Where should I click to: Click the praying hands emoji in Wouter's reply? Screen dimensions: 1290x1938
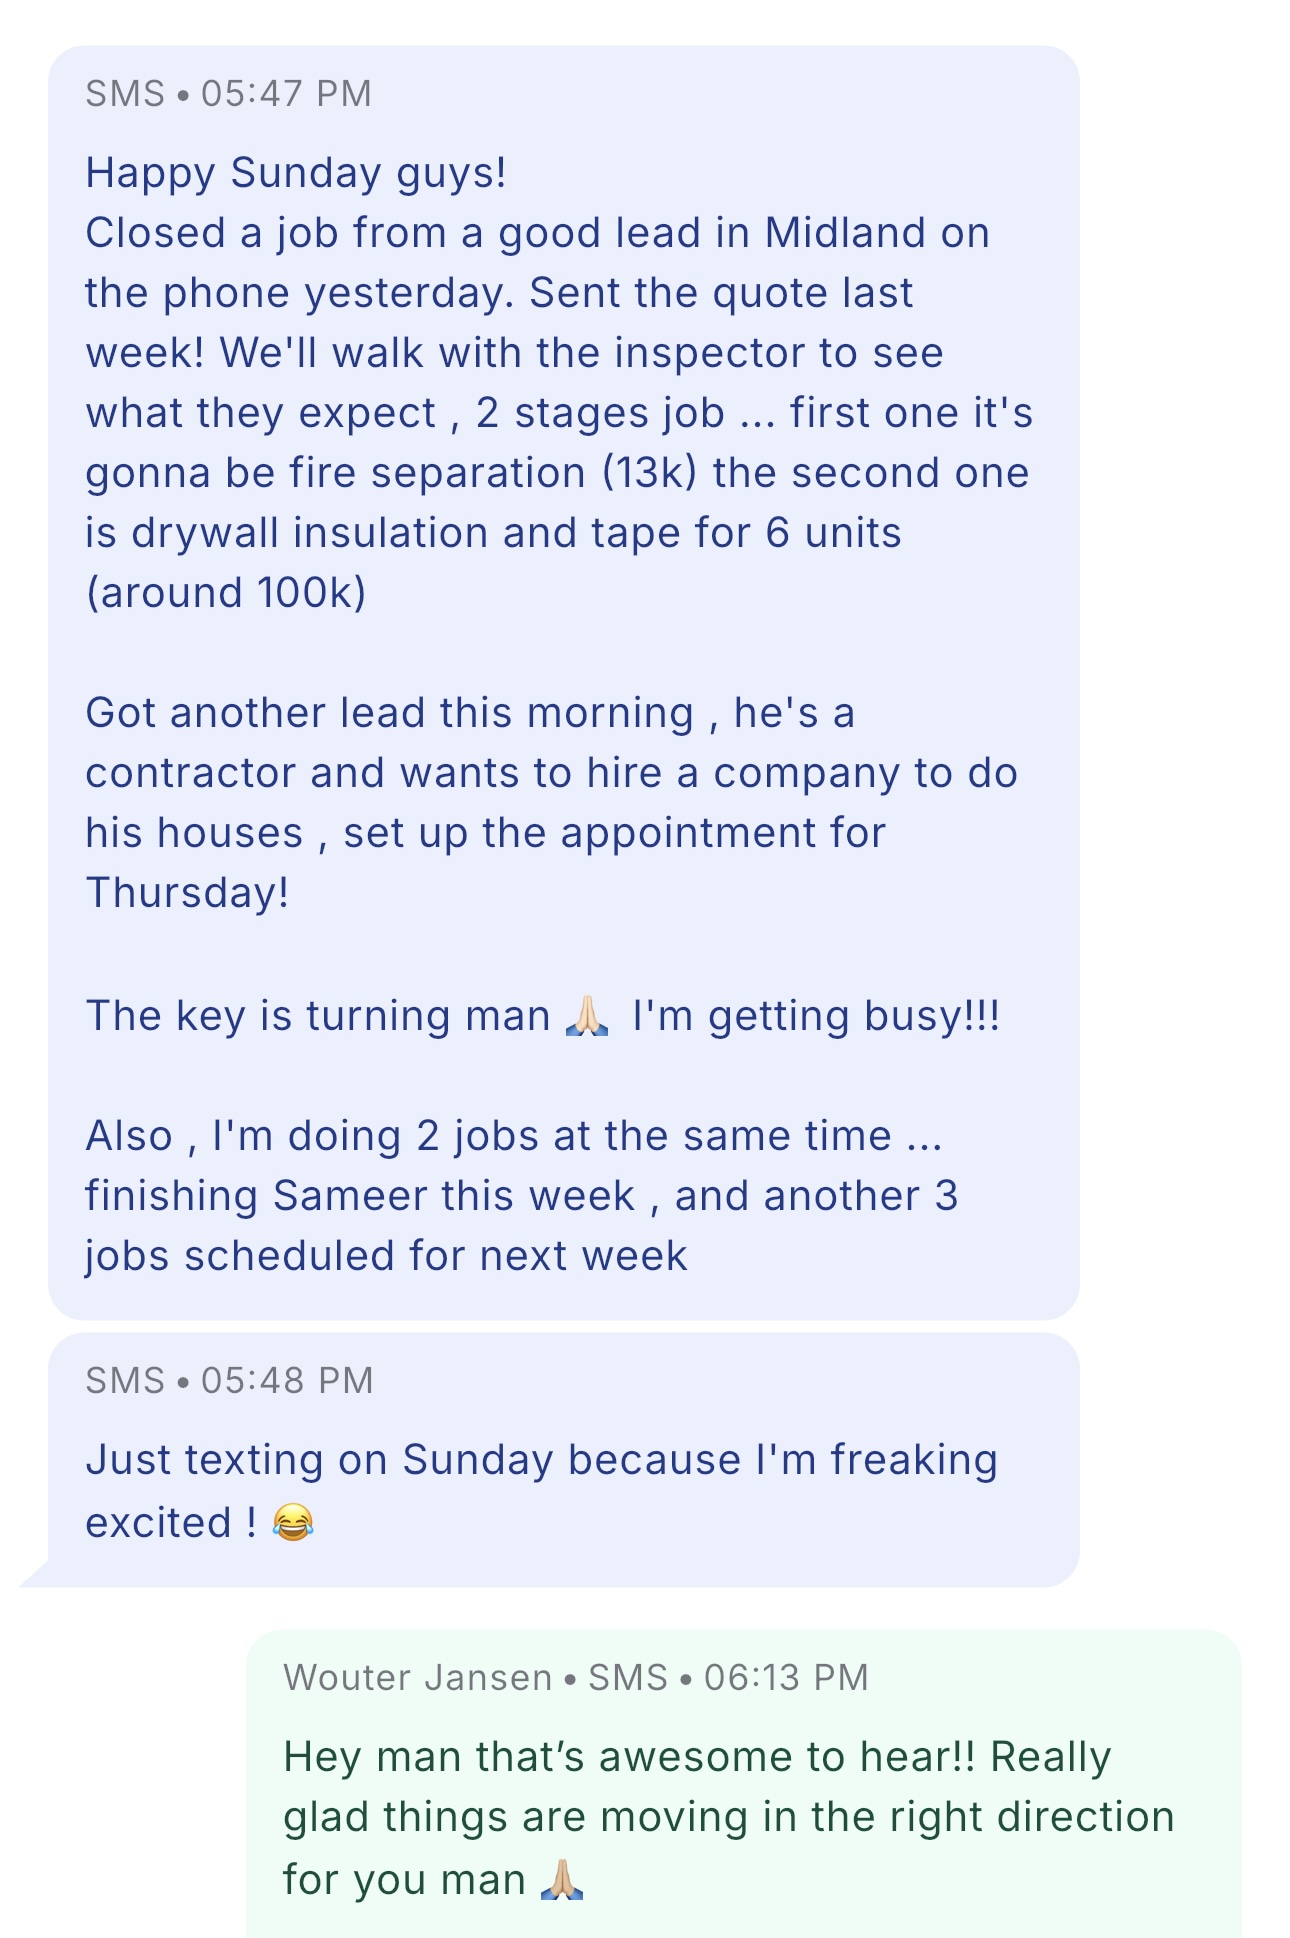click(x=562, y=1879)
